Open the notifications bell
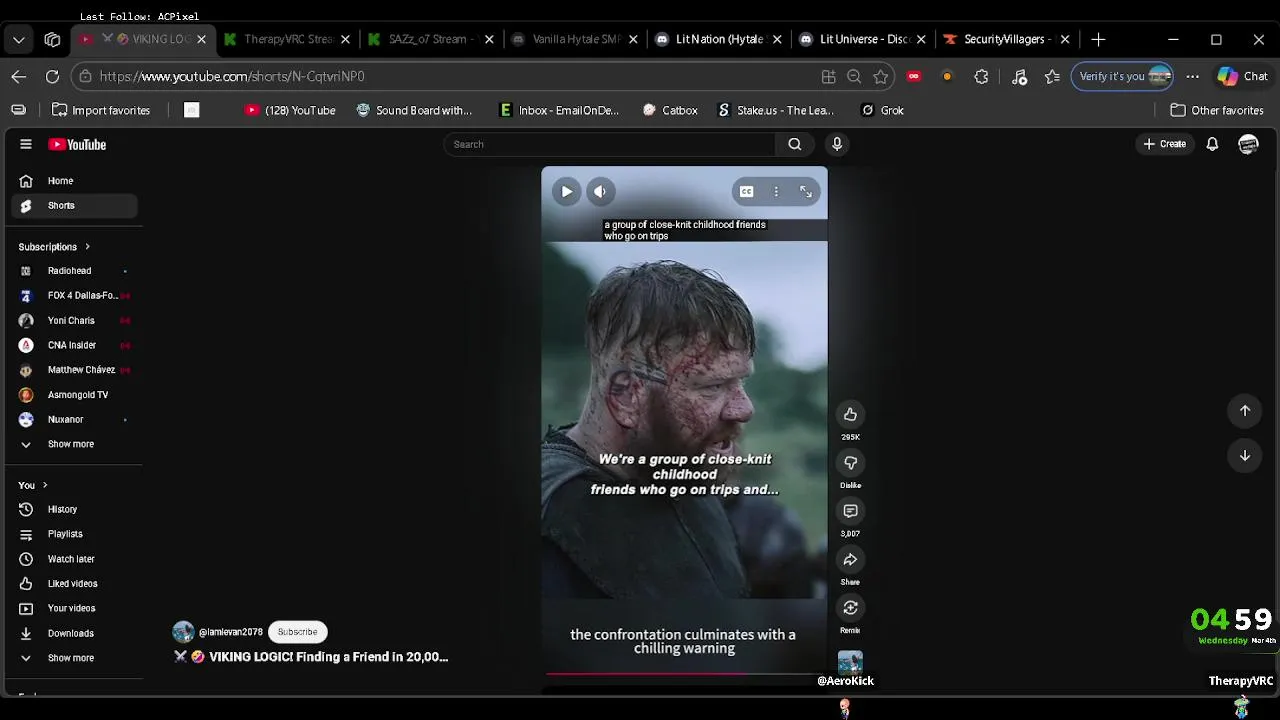The width and height of the screenshot is (1280, 720). (1212, 144)
